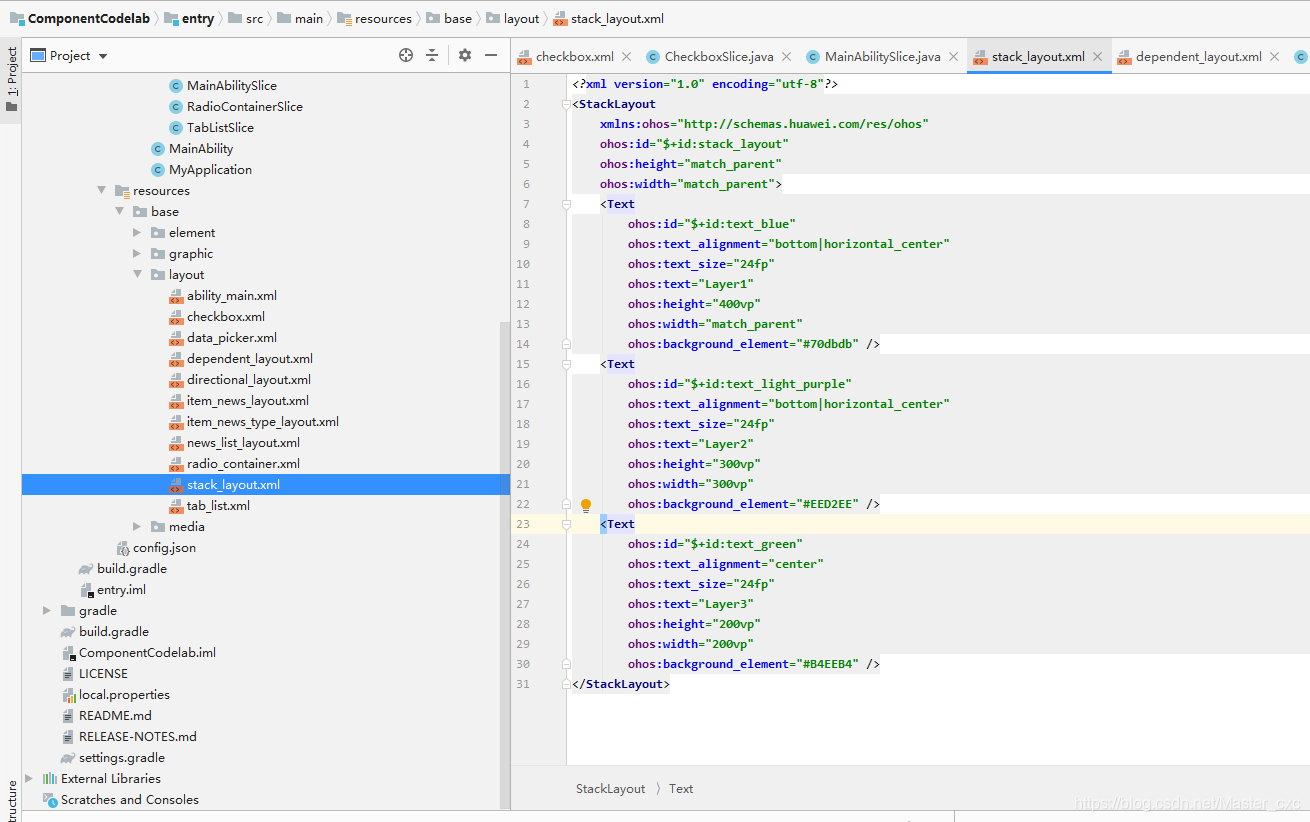Close the stack_layout.xml tab
The height and width of the screenshot is (822, 1310).
coord(1097,57)
